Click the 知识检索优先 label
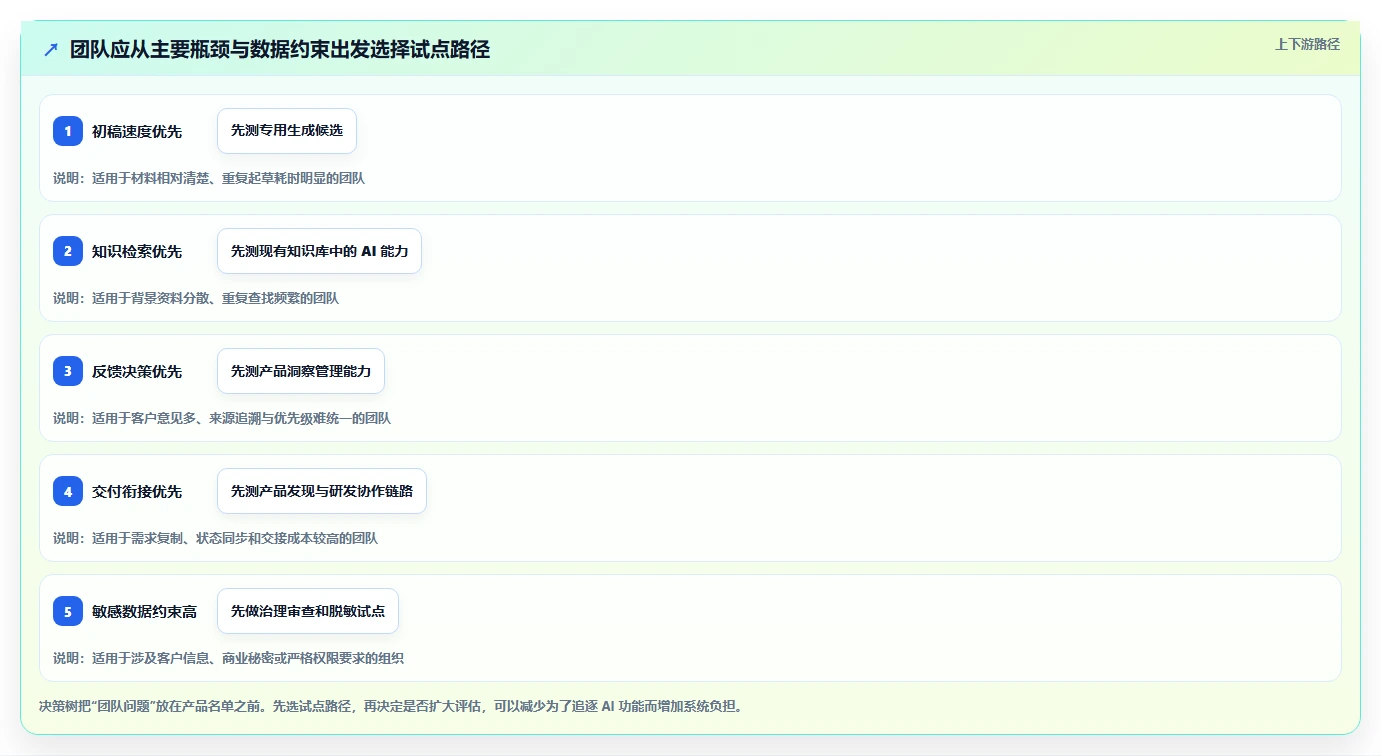This screenshot has height=756, width=1381. click(x=137, y=251)
